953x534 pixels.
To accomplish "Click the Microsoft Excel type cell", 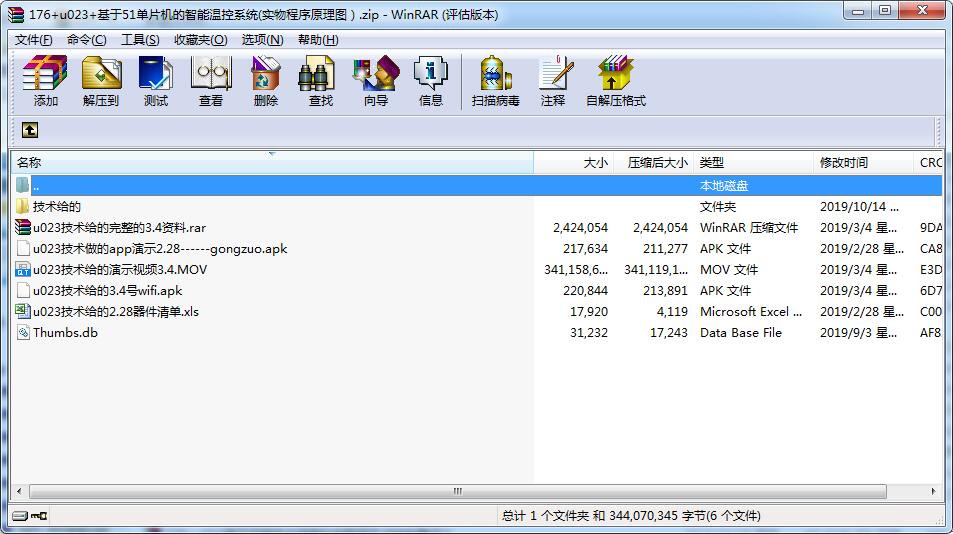I will [x=751, y=311].
